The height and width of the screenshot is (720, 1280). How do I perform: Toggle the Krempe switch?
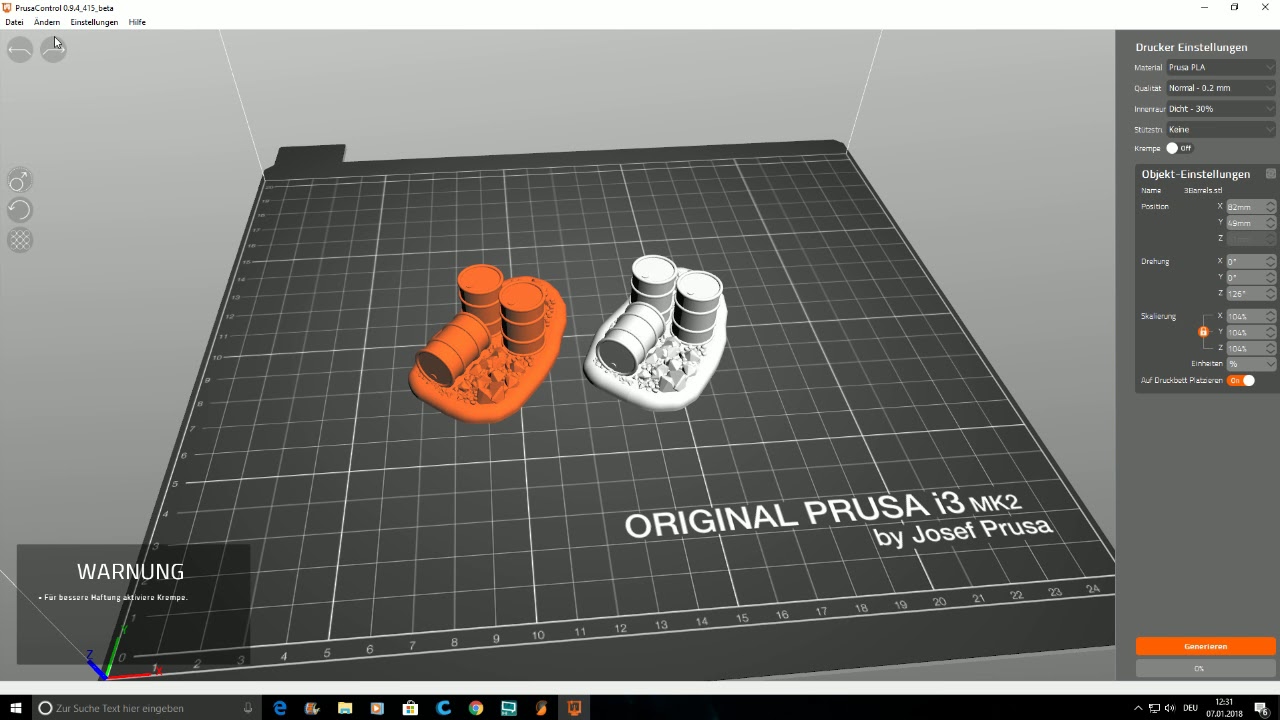(x=1179, y=148)
